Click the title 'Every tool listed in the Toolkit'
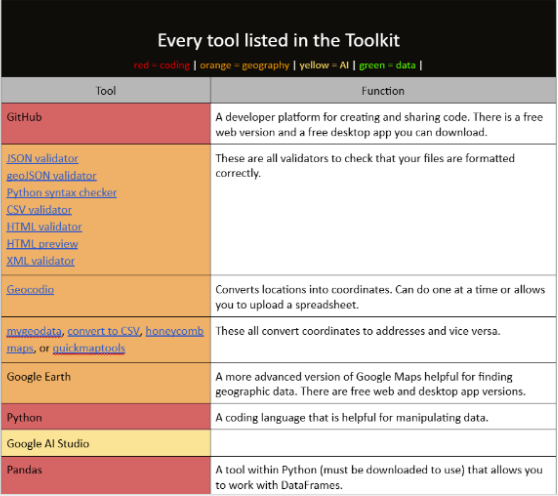 [279, 40]
